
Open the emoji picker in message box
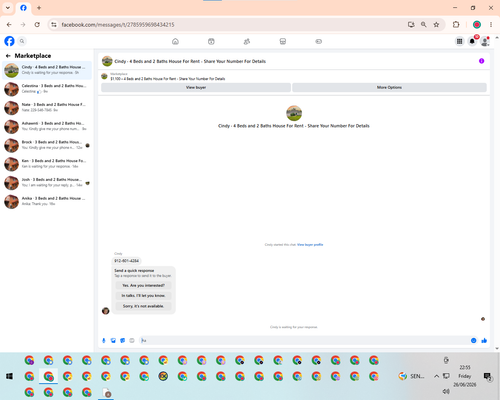[473, 340]
